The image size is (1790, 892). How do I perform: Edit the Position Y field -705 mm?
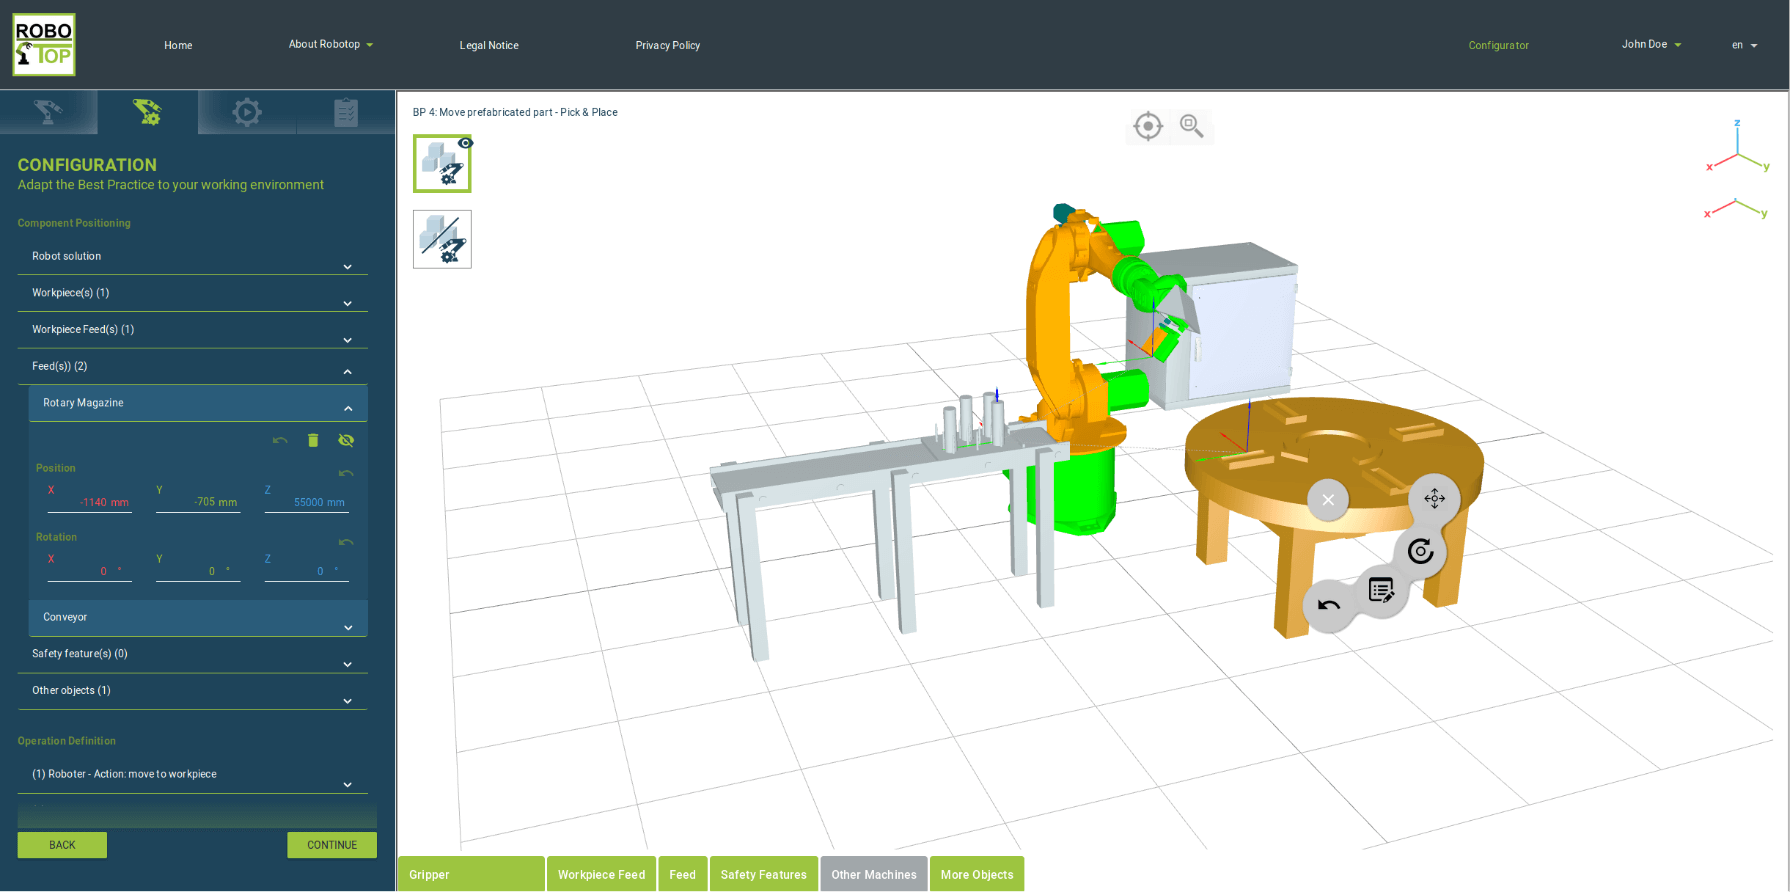click(x=198, y=503)
